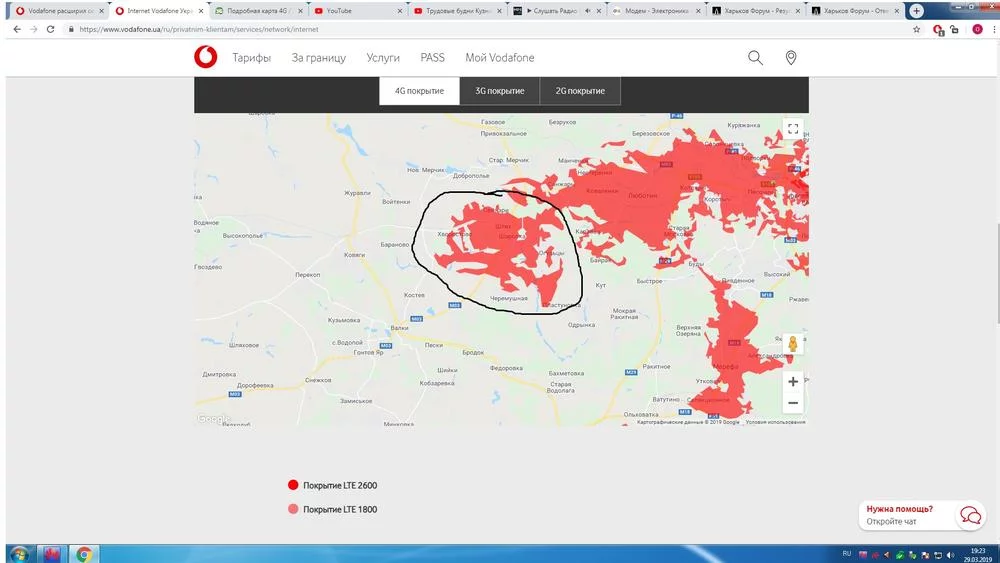
Task: Bookmark this page with the star icon
Action: pos(917,29)
